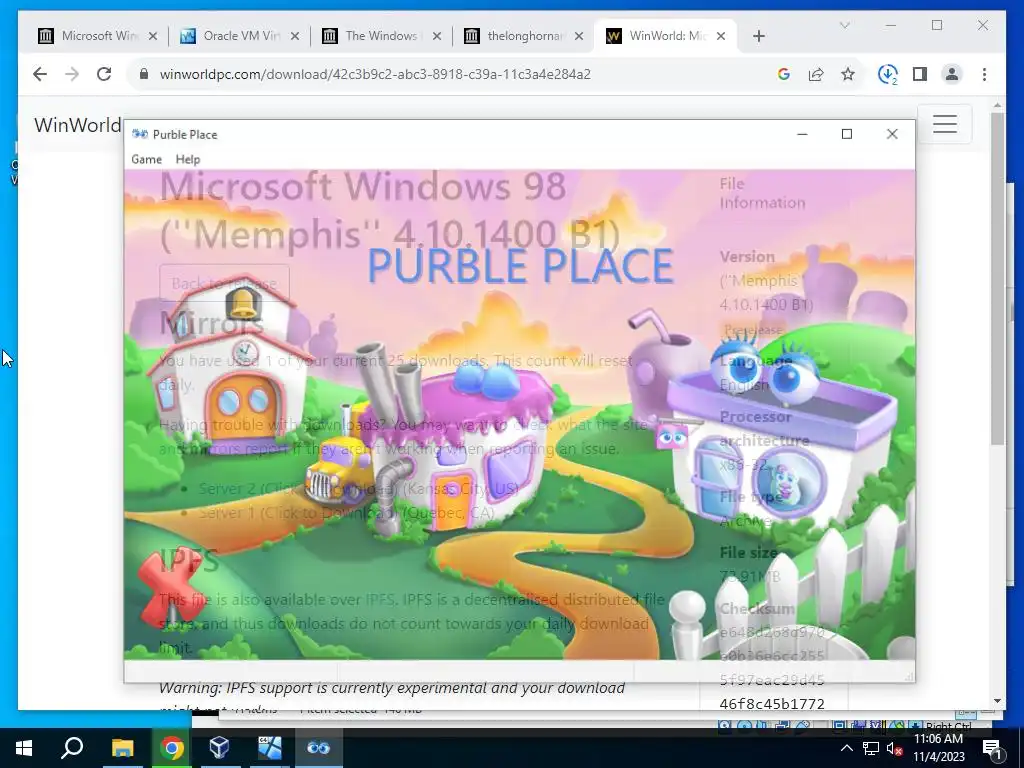The width and height of the screenshot is (1024, 768).
Task: Open Chrome downloads indicator
Action: pyautogui.click(x=888, y=74)
